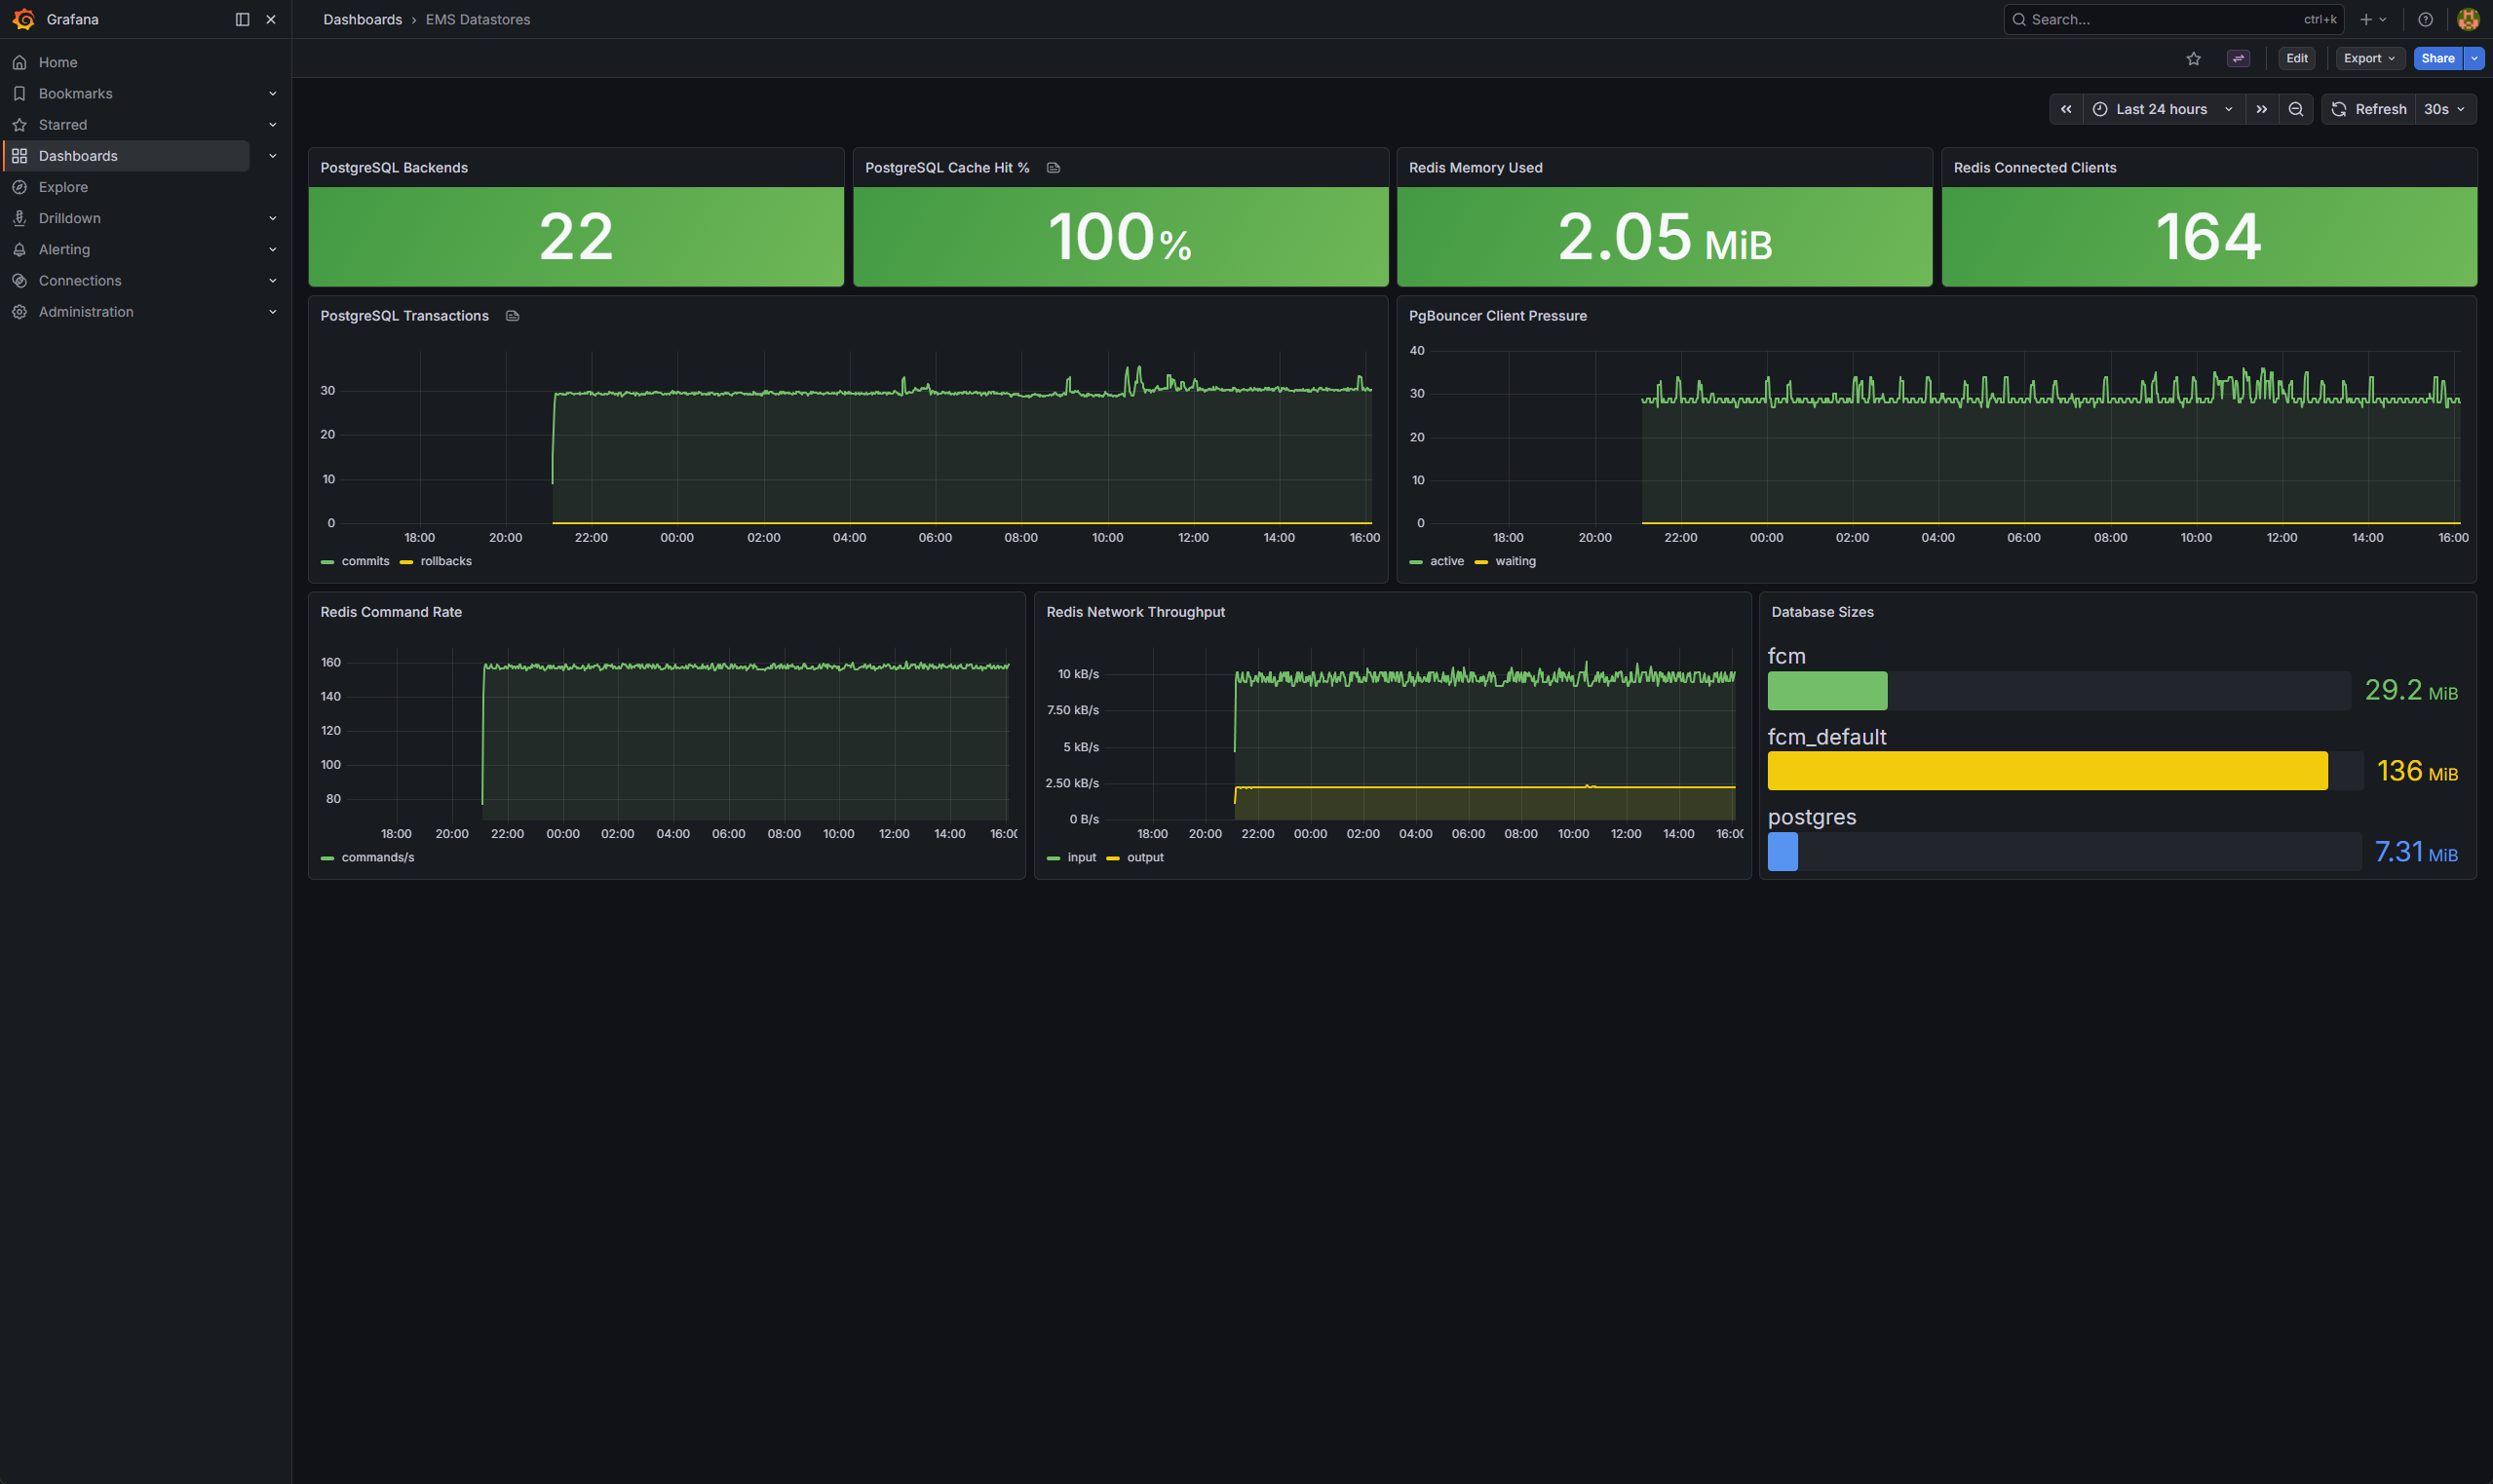Click the Redis Connected Clients panel title

click(2034, 168)
